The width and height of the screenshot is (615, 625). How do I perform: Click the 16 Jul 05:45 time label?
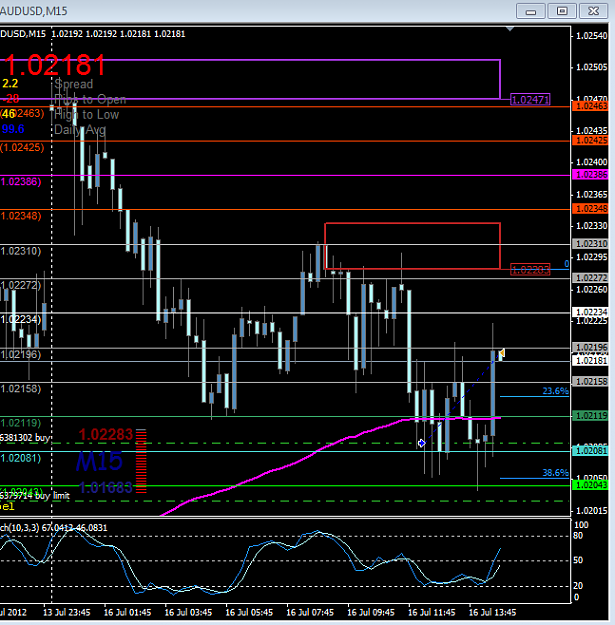249,612
